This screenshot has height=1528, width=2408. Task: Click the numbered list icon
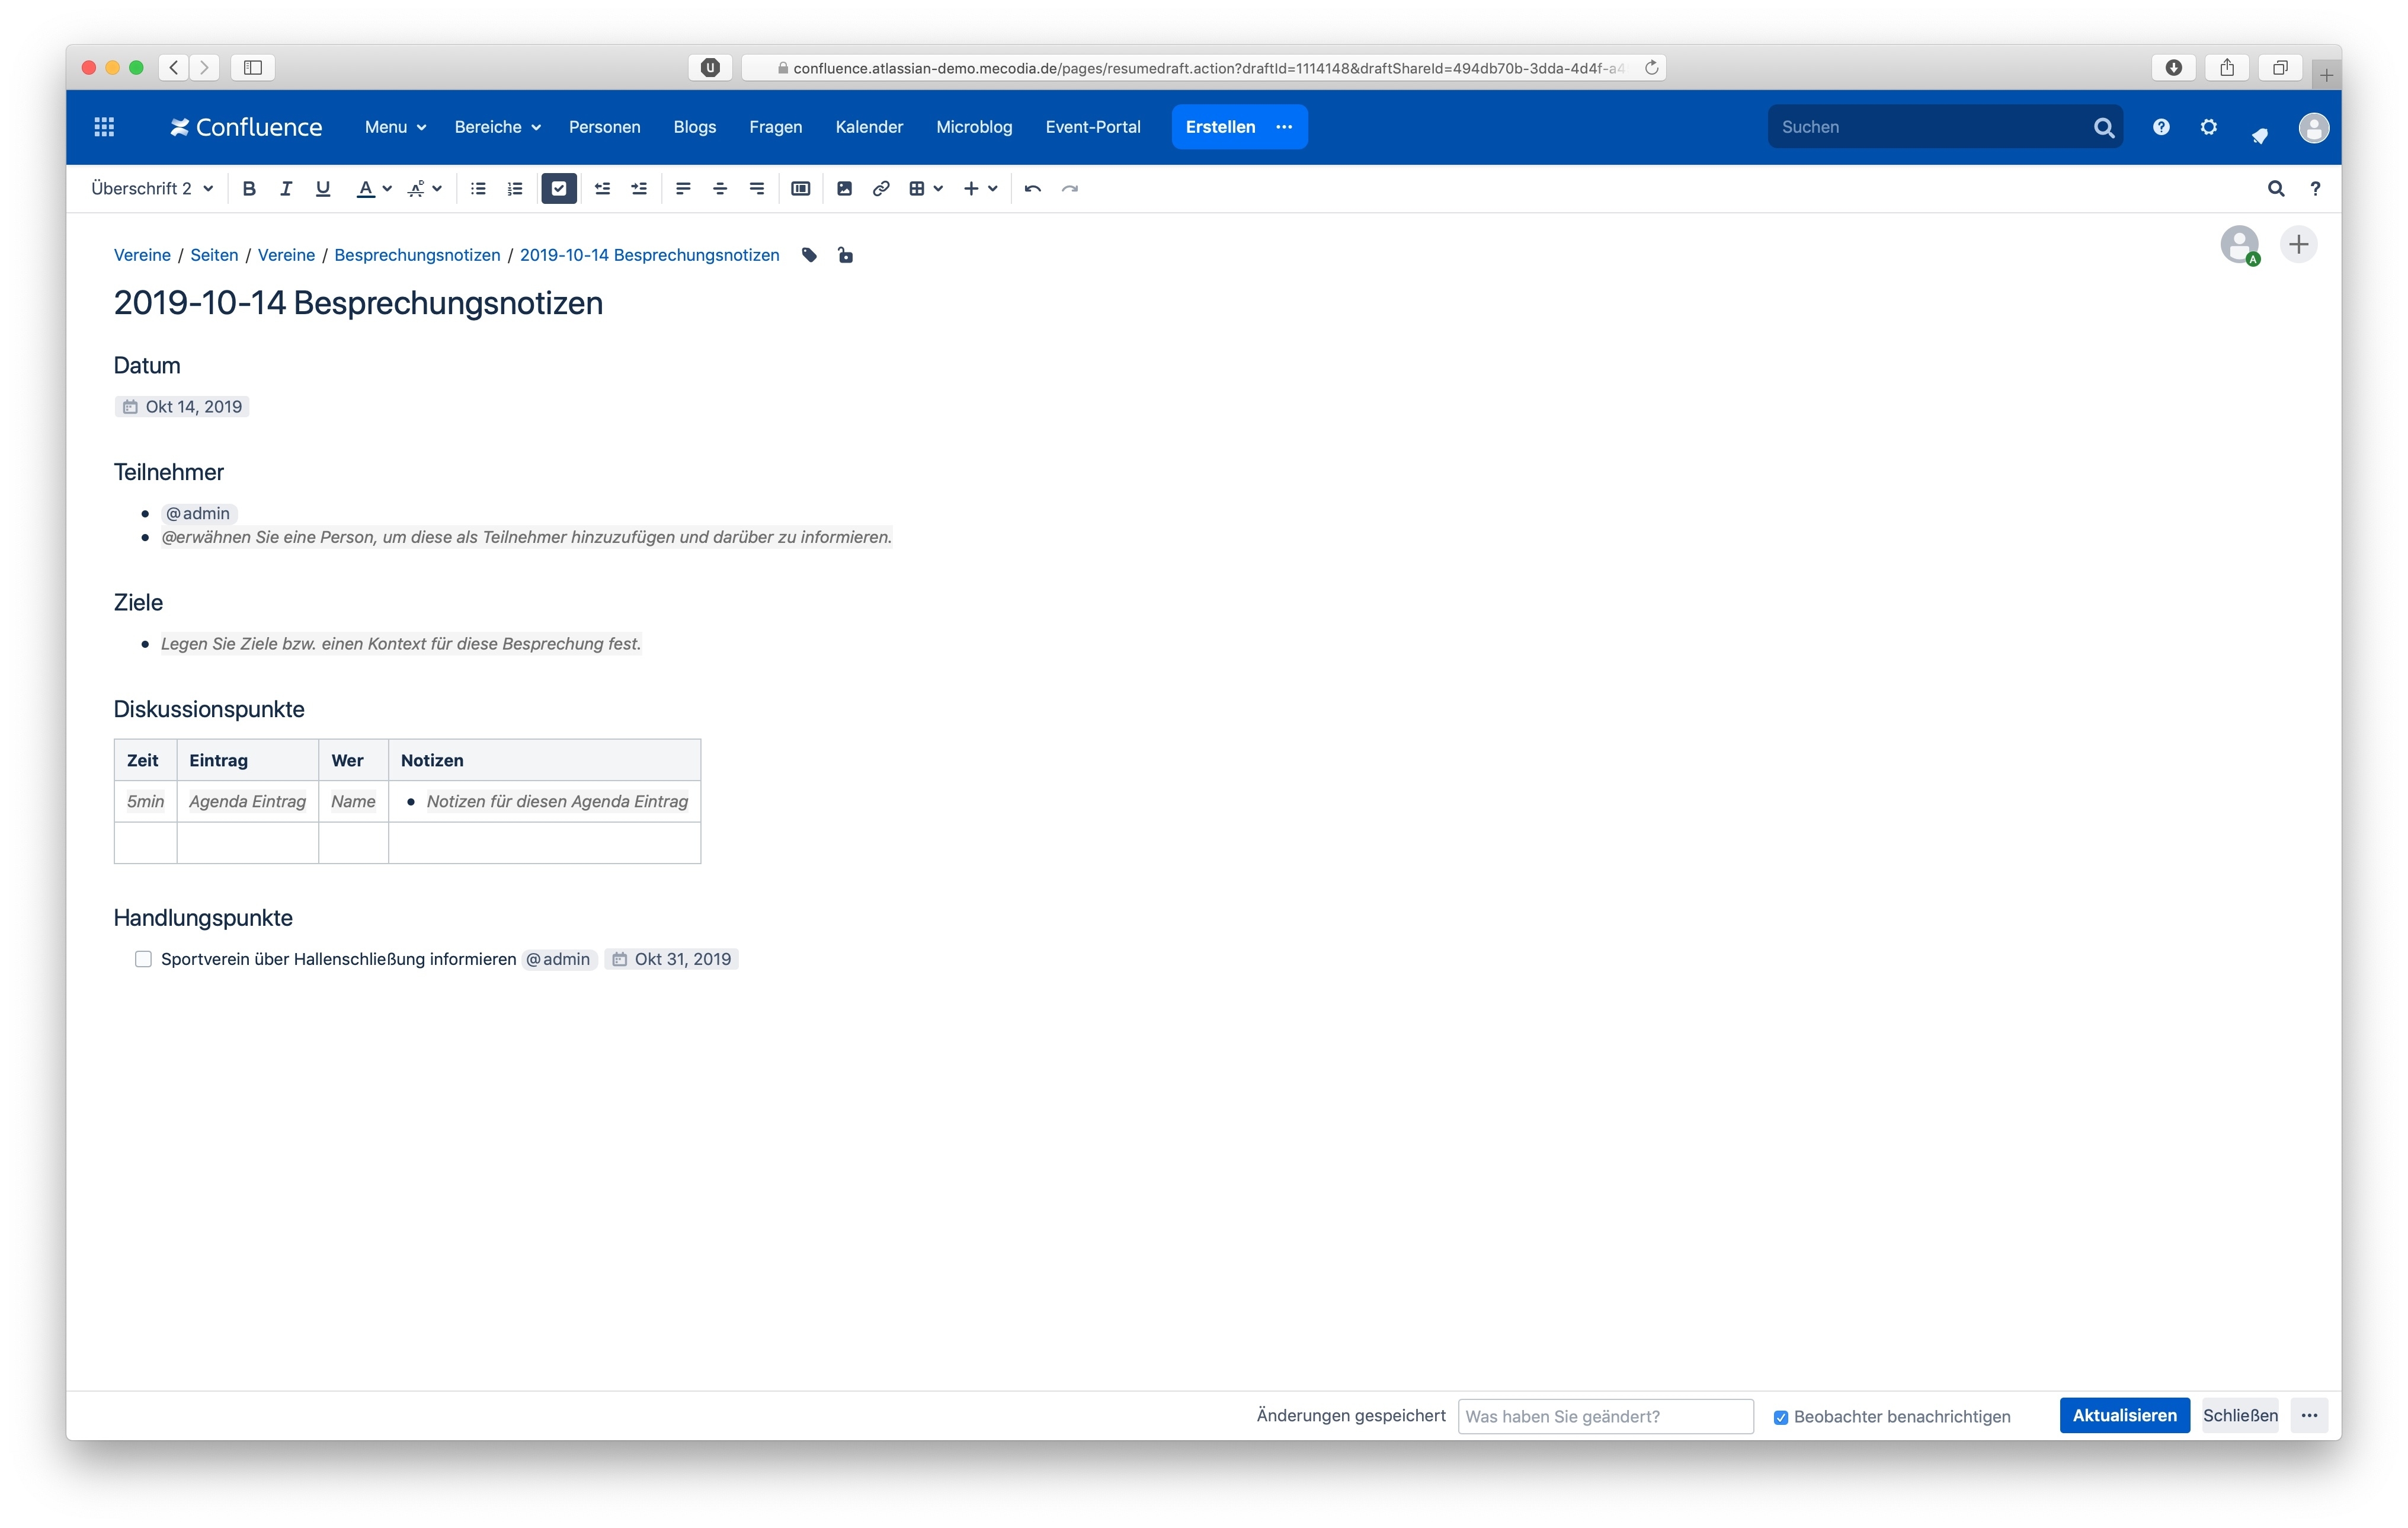click(515, 188)
